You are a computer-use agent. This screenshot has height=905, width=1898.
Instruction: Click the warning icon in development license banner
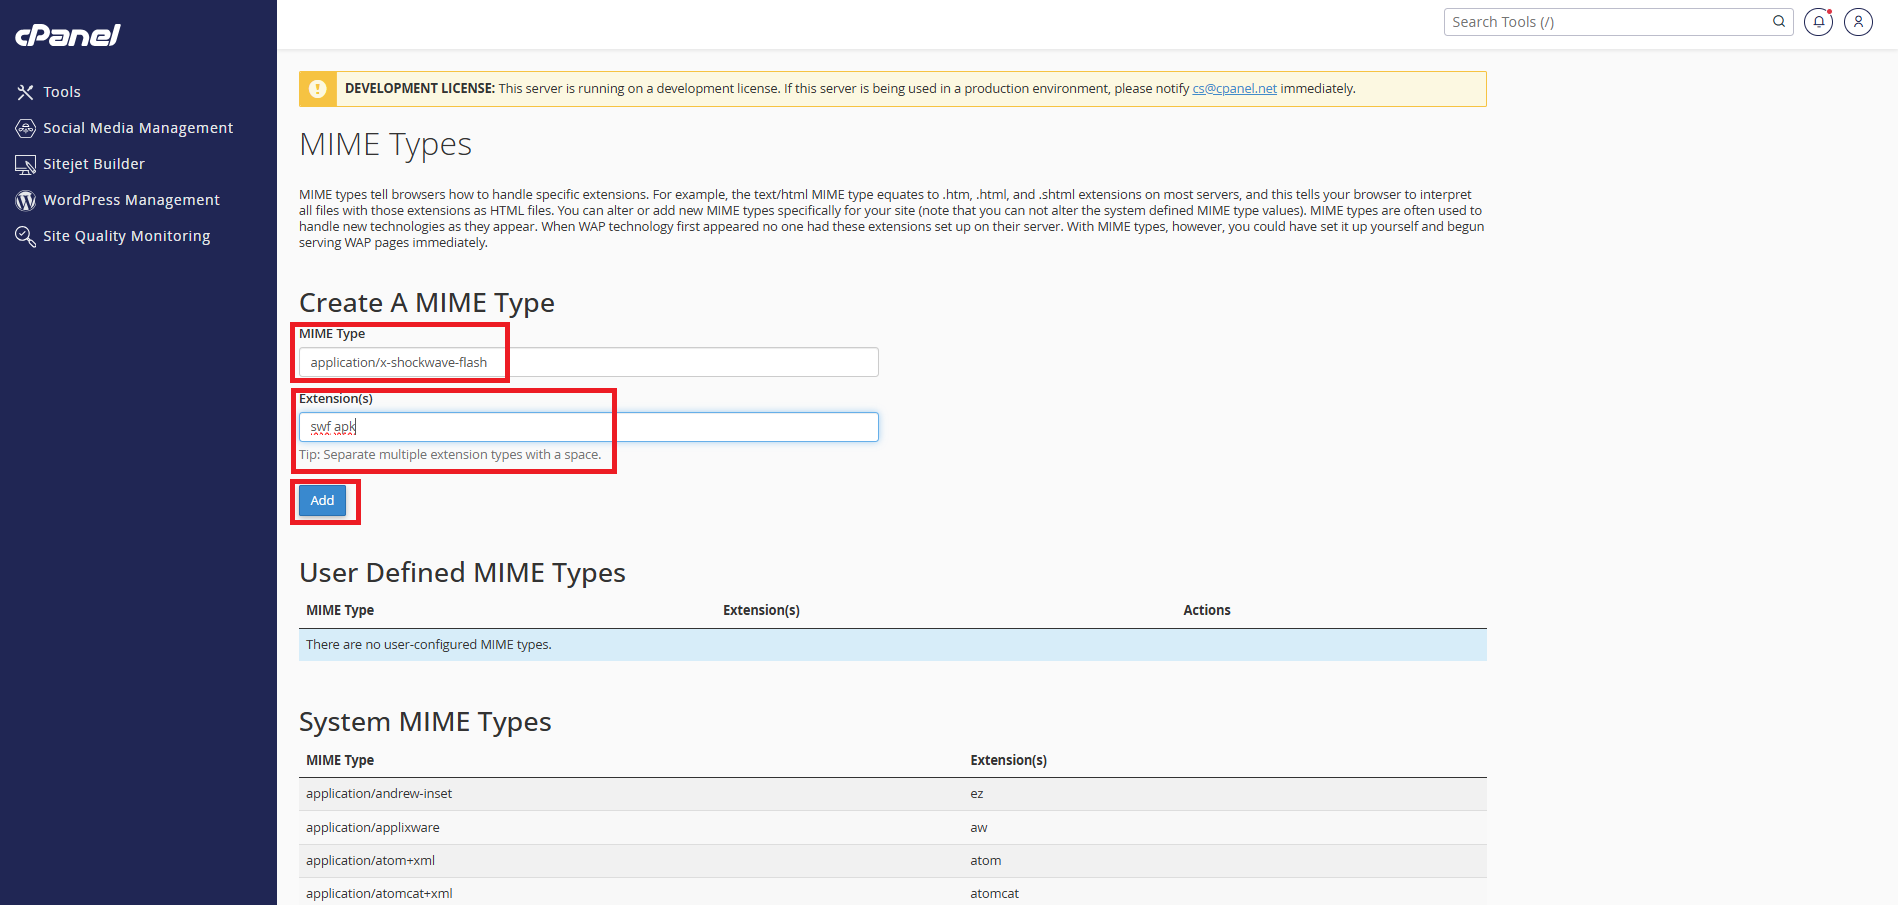coord(318,89)
